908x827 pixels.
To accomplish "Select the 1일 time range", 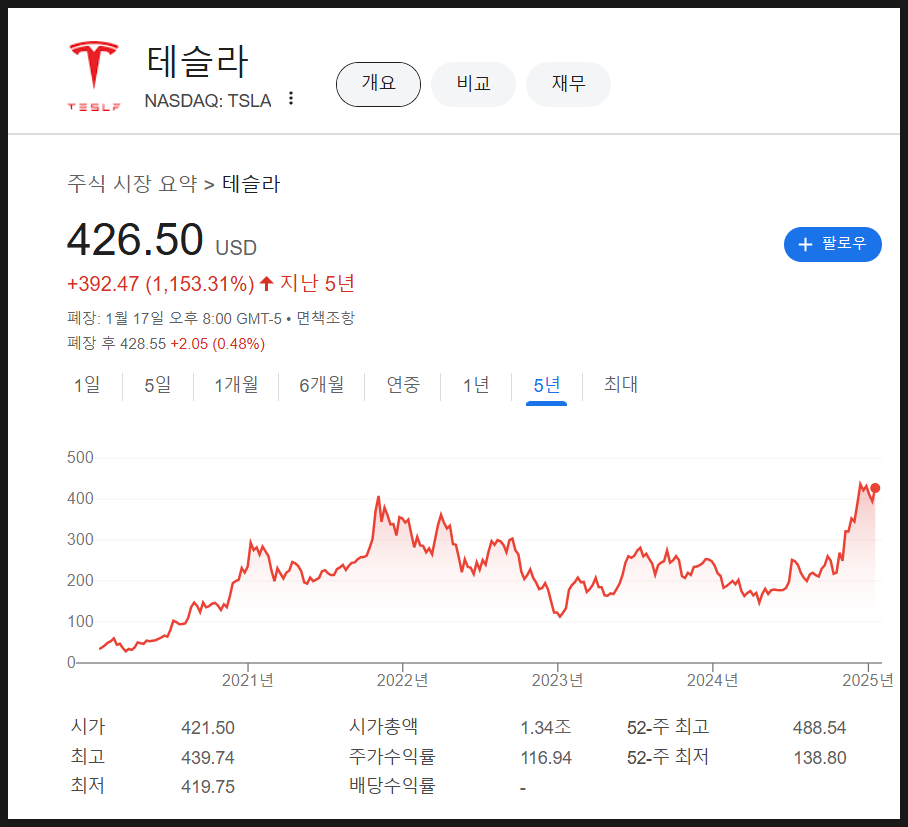I will coord(87,385).
